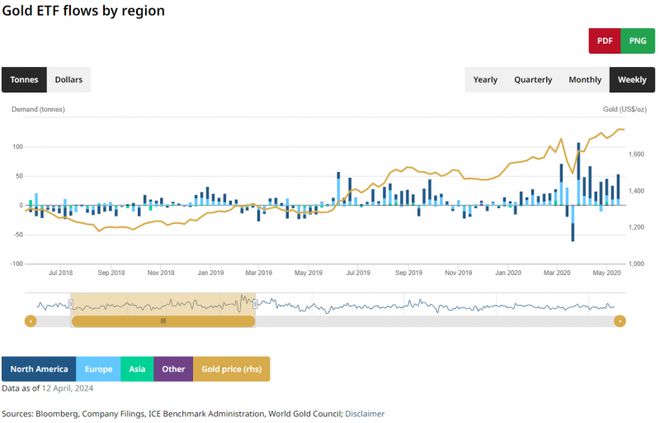Image resolution: width=660 pixels, height=423 pixels.
Task: Click the right range handle of navigator
Action: coord(255,304)
